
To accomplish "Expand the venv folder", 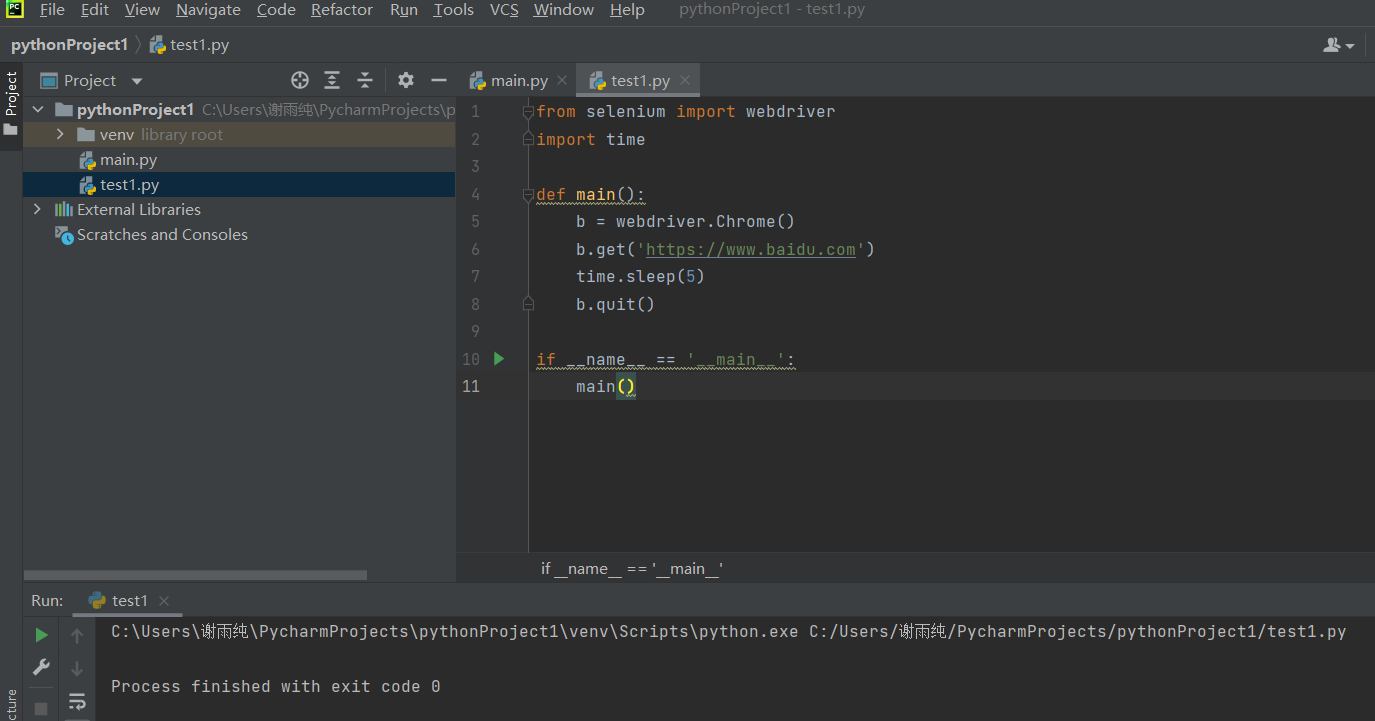I will click(x=60, y=134).
